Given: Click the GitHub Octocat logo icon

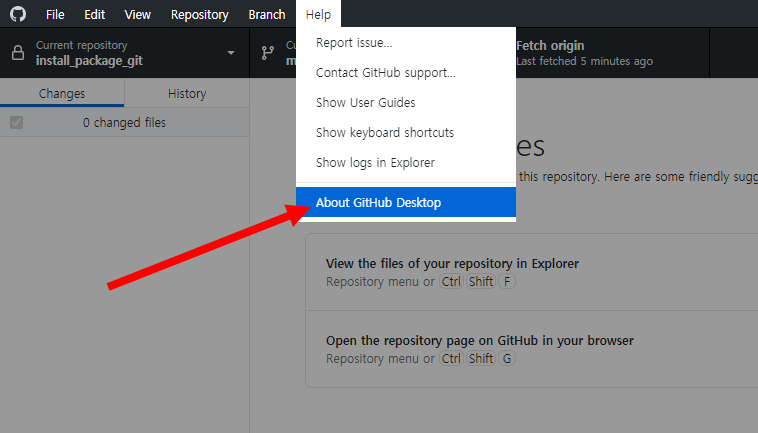Looking at the screenshot, I should [18, 14].
